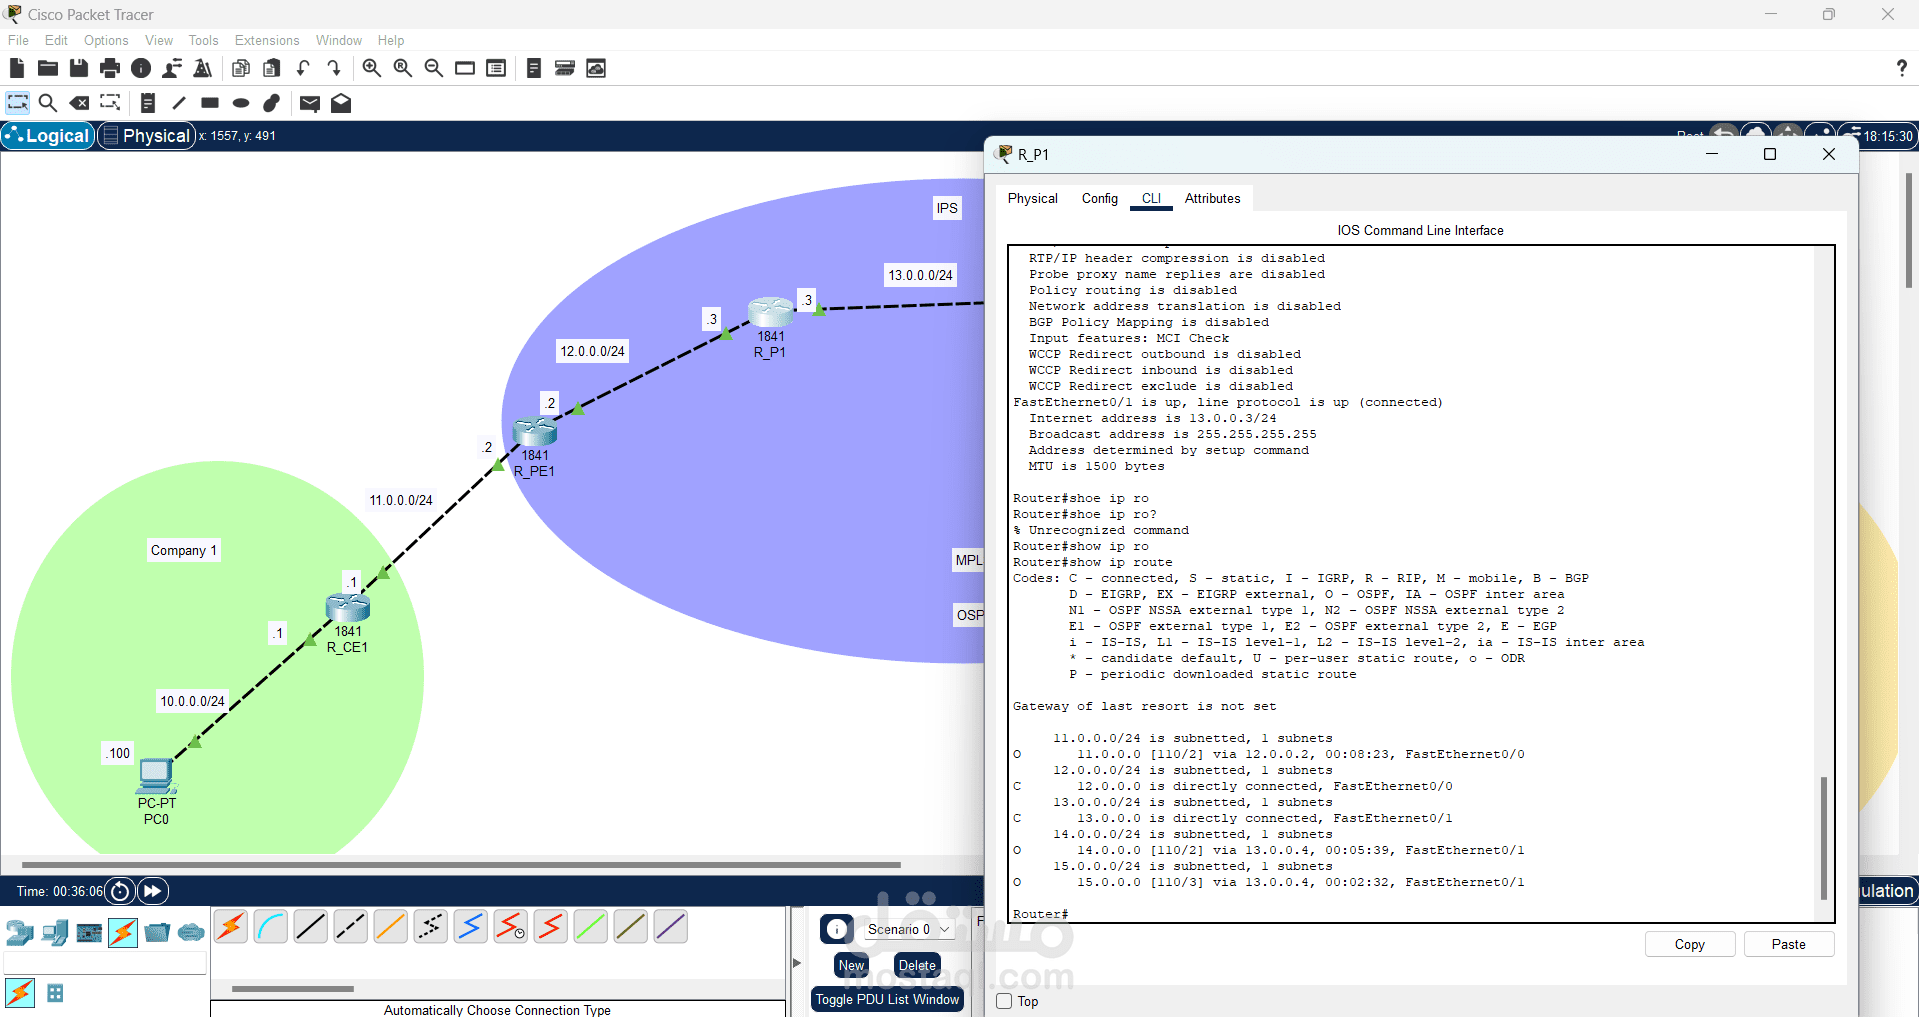Click the PC0 computer icon
The width and height of the screenshot is (1919, 1017).
coord(156,776)
